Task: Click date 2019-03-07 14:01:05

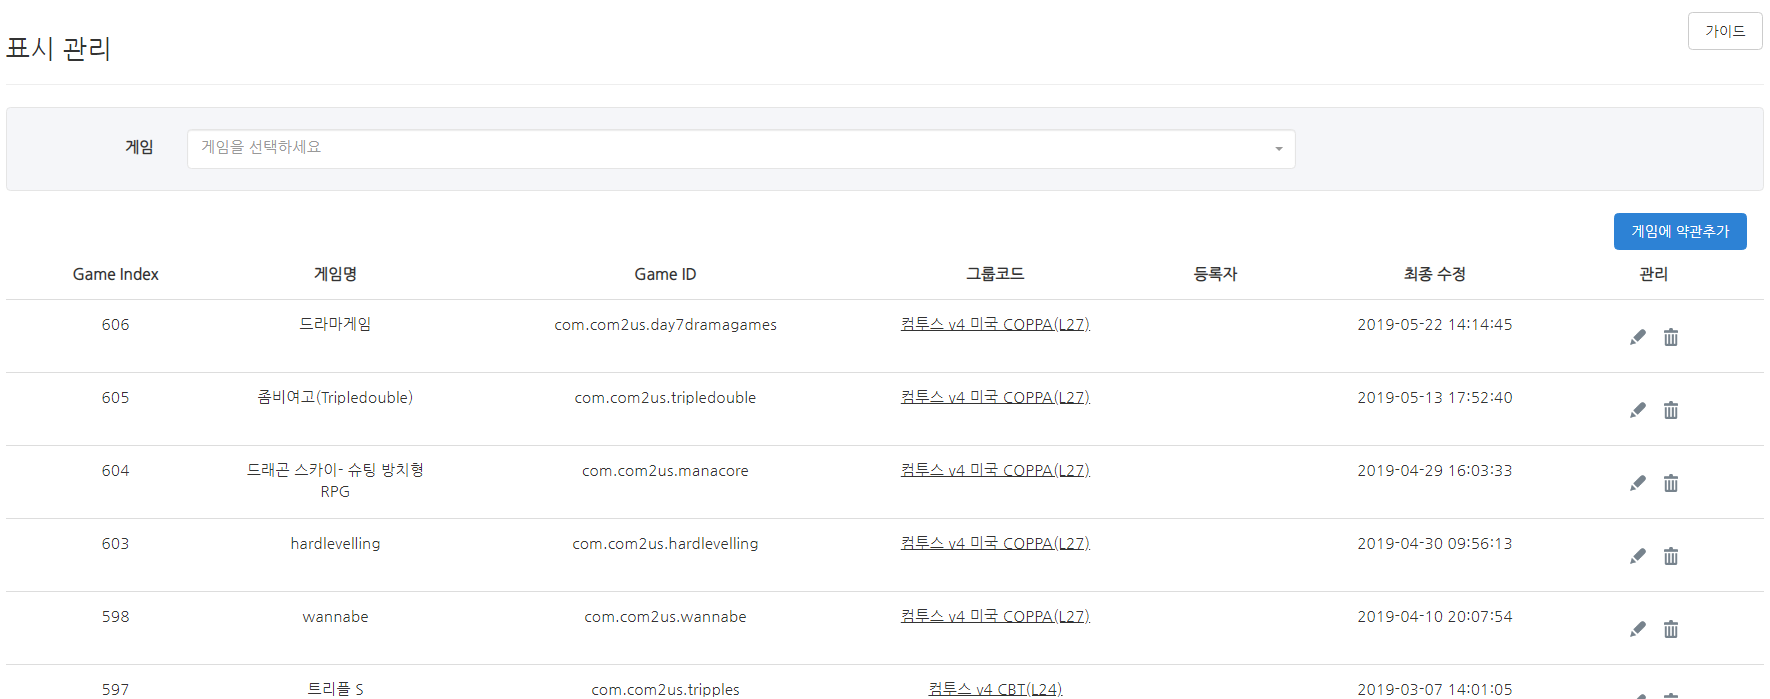Action: coord(1435,689)
